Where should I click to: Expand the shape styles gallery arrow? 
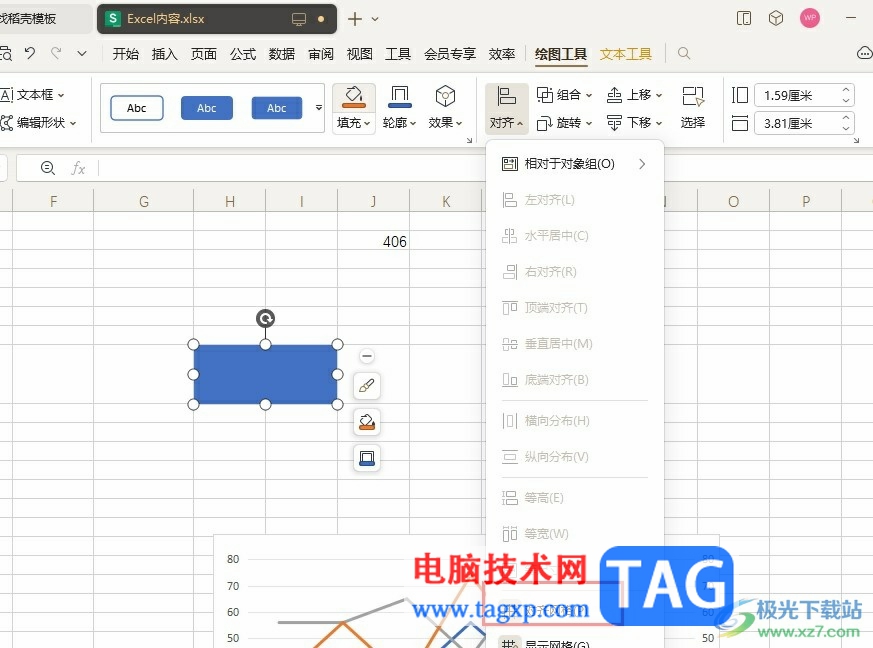click(x=318, y=107)
